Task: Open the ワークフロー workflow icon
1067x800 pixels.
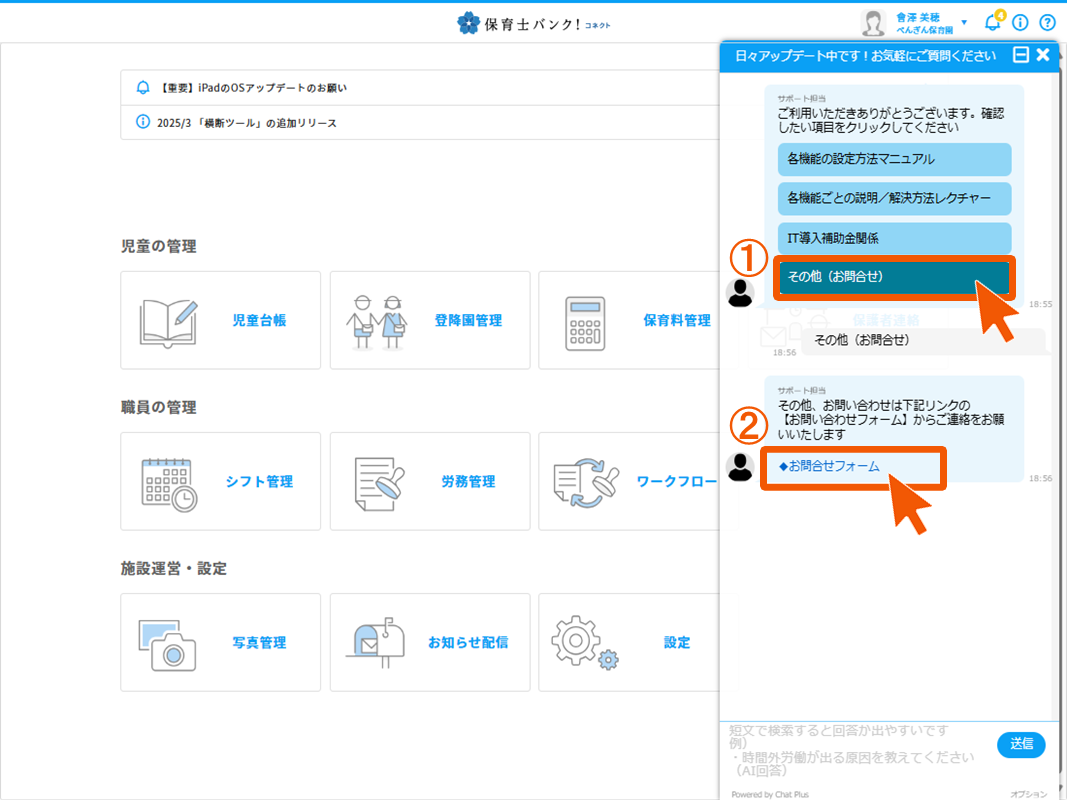Action: click(640, 481)
